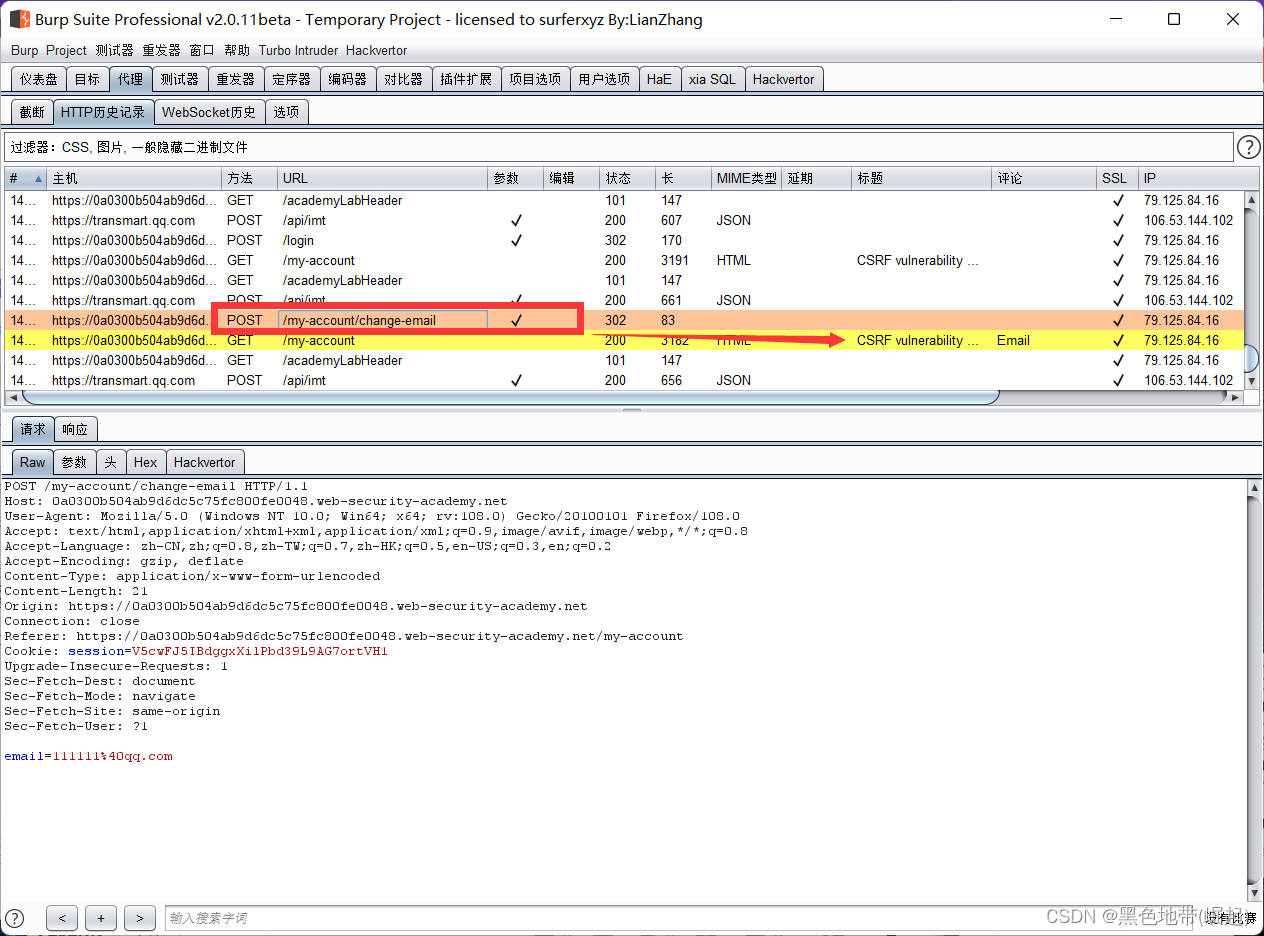Open the WebSocket历史 sub-tab

[x=209, y=112]
